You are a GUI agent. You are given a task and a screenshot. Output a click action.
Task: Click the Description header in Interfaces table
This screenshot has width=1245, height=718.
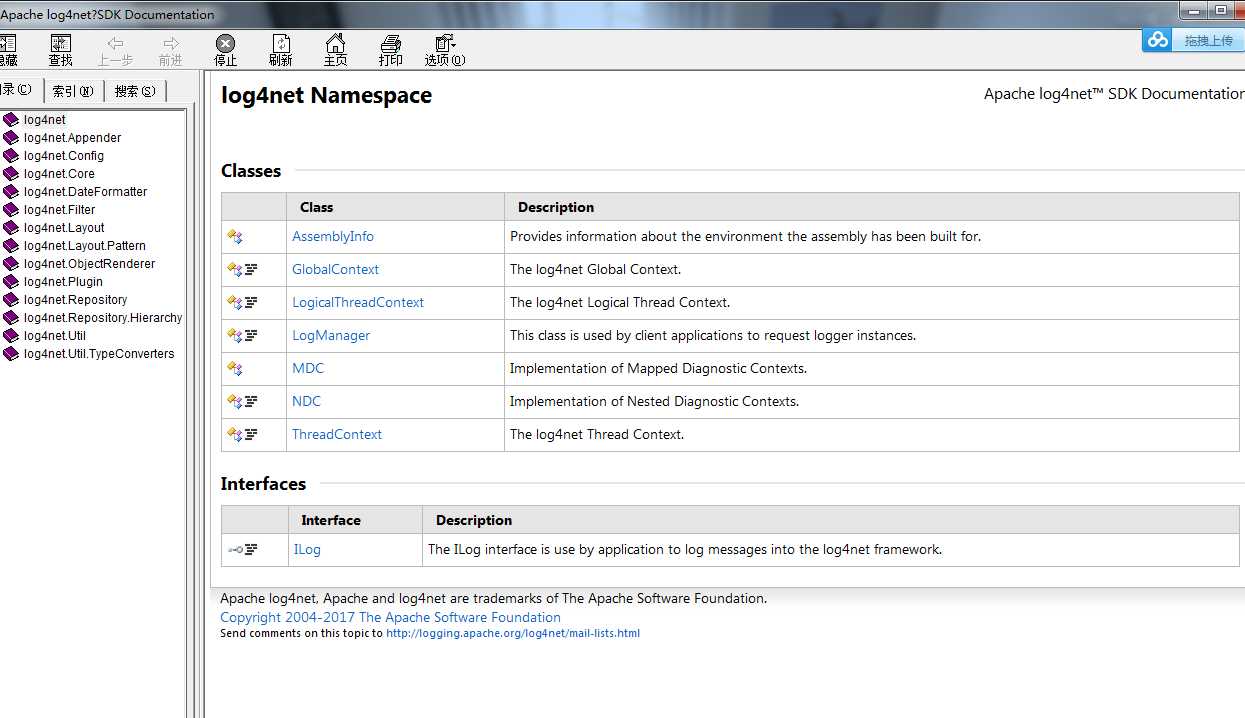point(474,520)
